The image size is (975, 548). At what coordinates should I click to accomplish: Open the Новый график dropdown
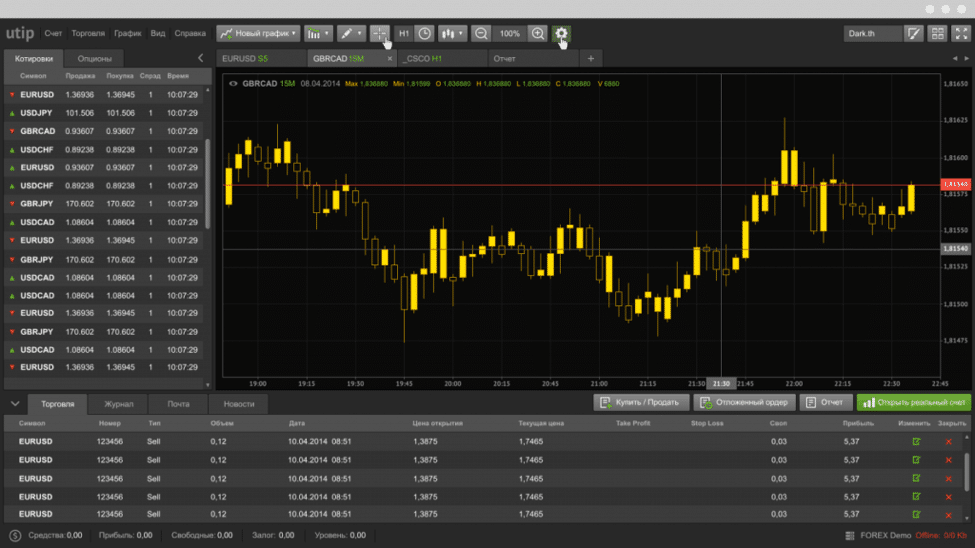click(259, 34)
